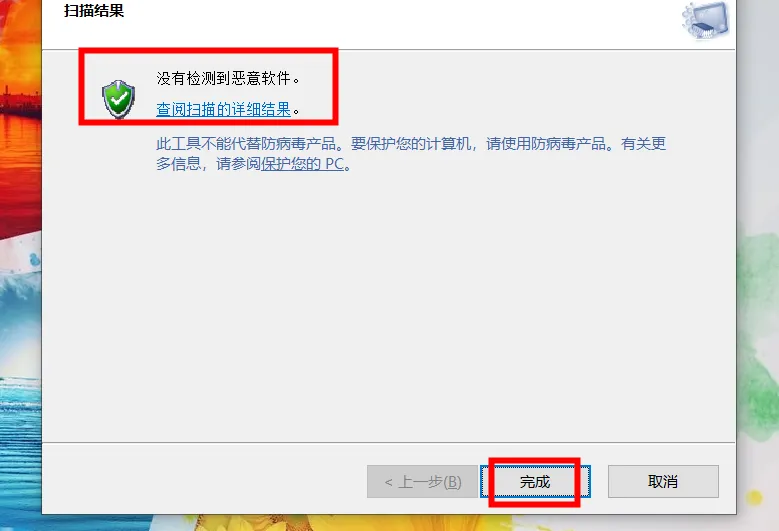Click the green shield checkmark icon

(x=118, y=99)
